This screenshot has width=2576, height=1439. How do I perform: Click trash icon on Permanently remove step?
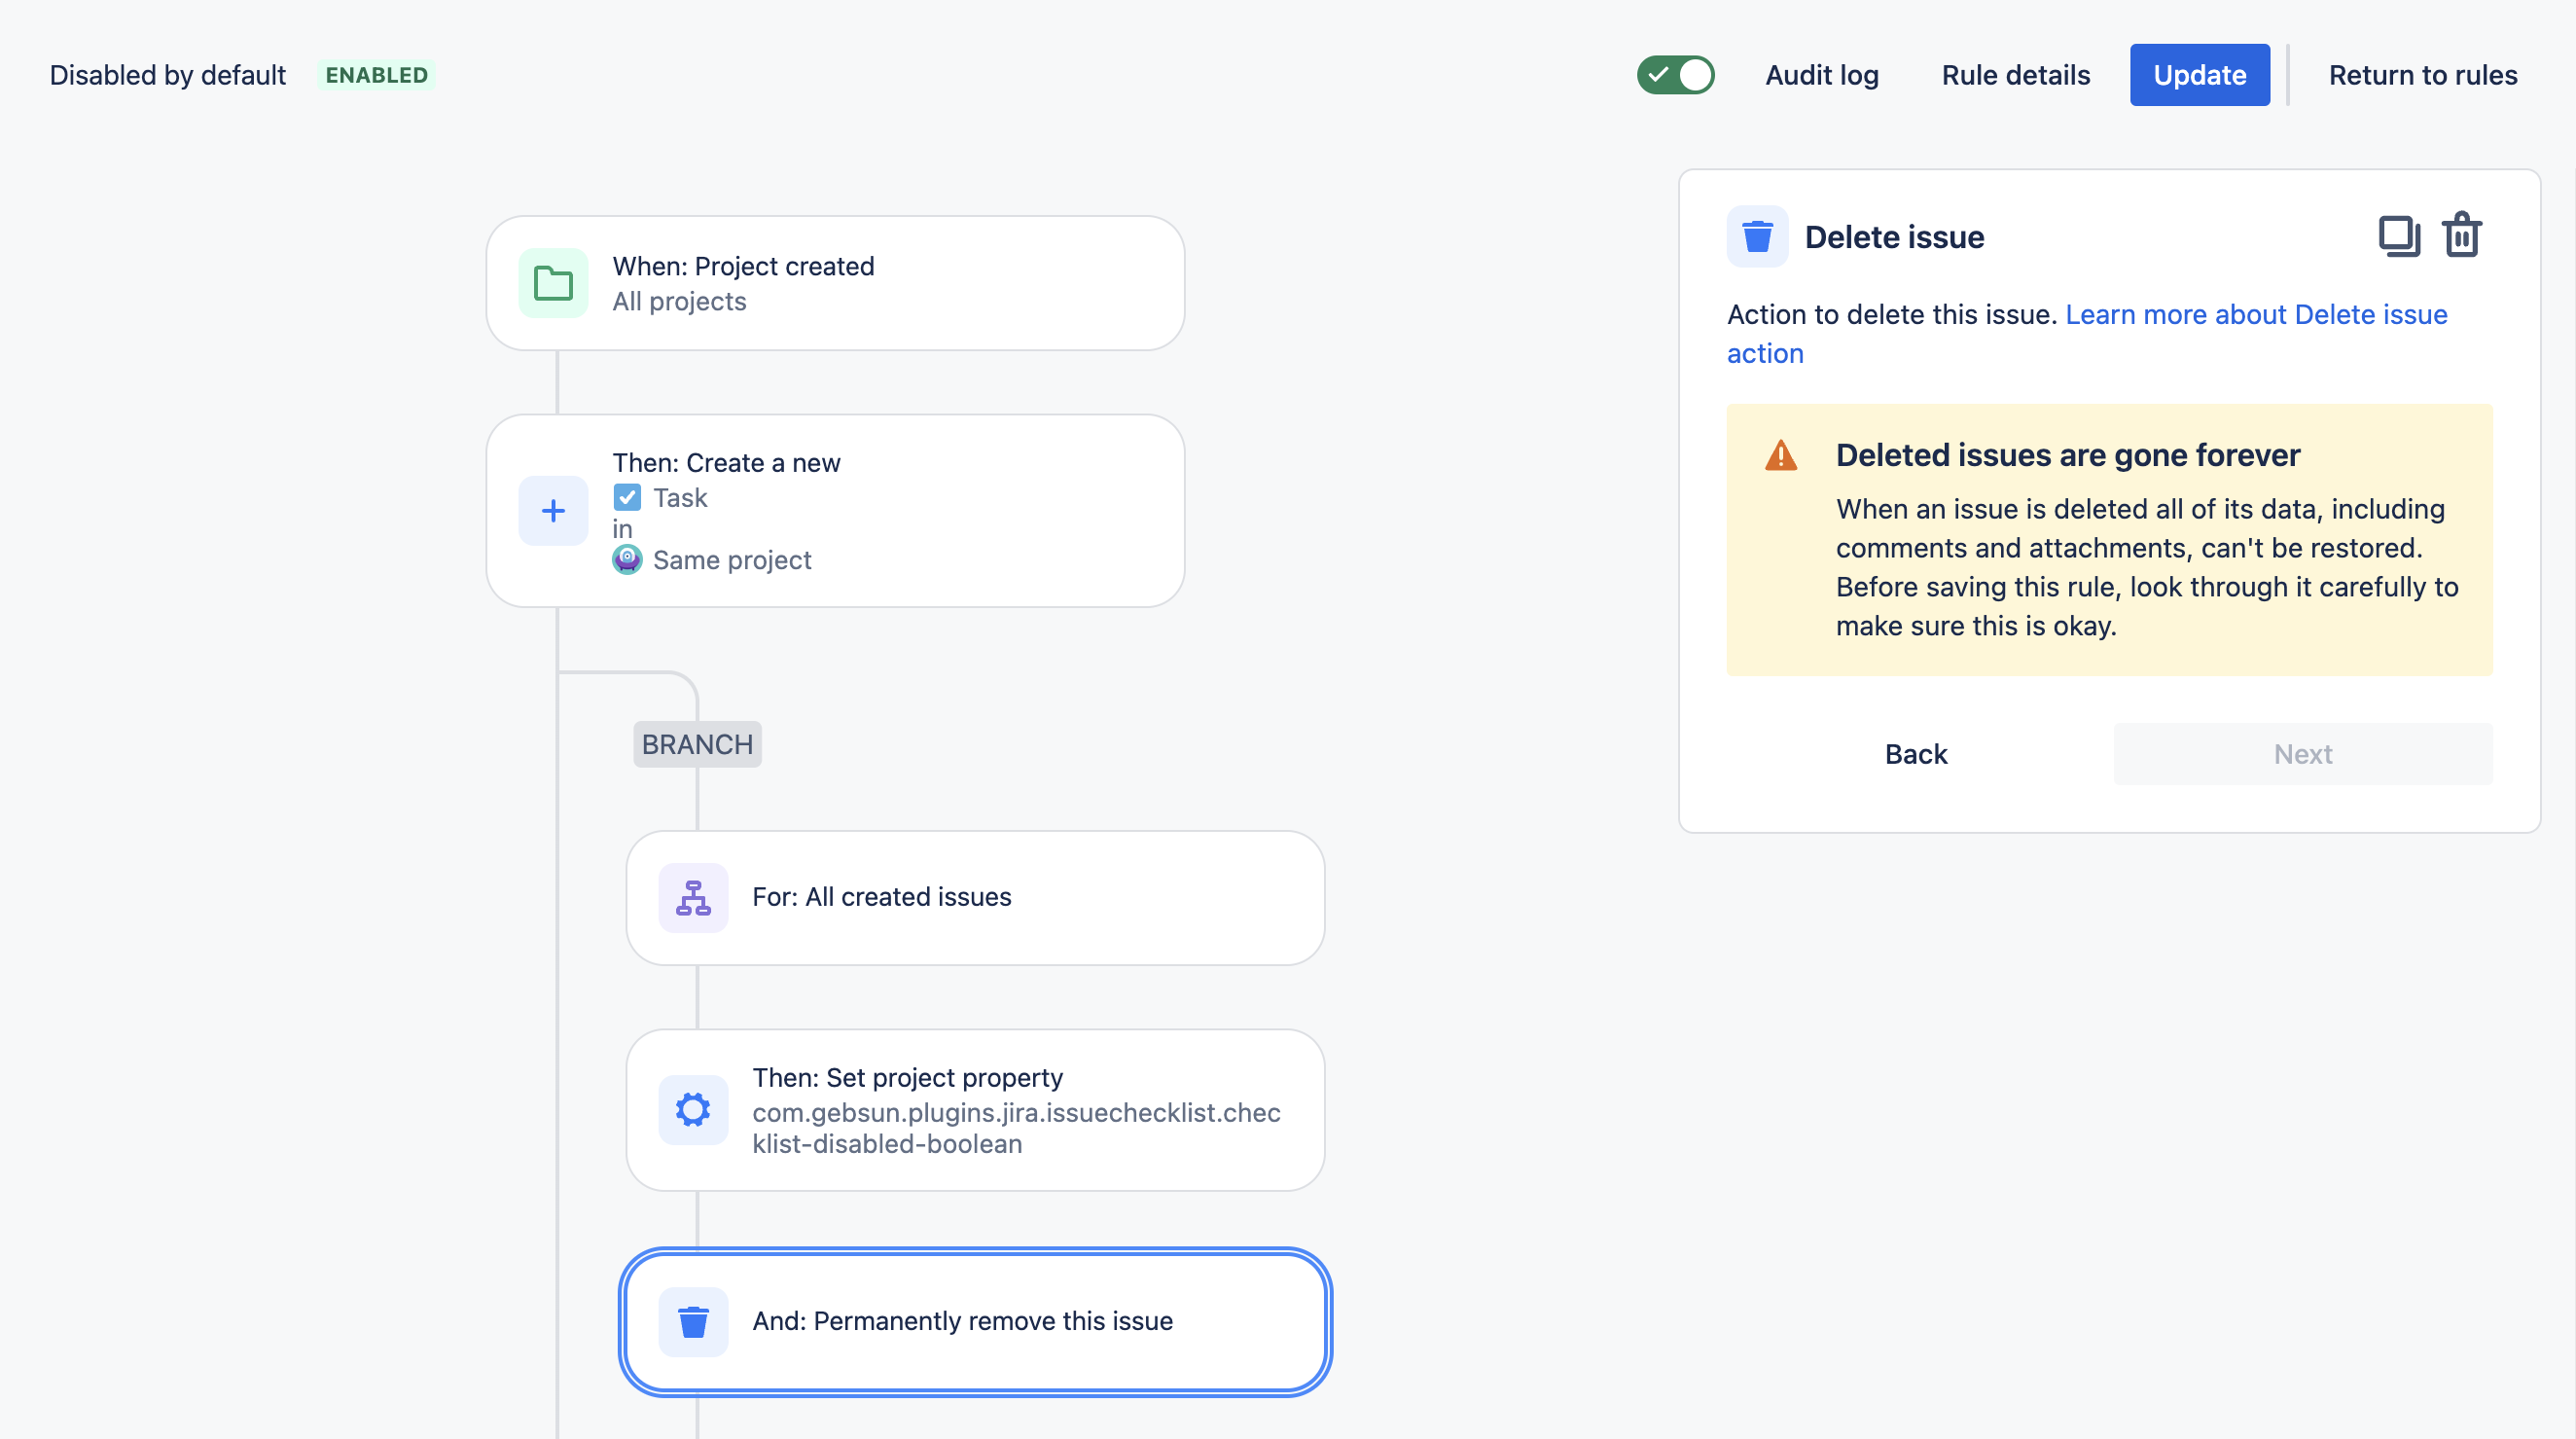click(693, 1321)
